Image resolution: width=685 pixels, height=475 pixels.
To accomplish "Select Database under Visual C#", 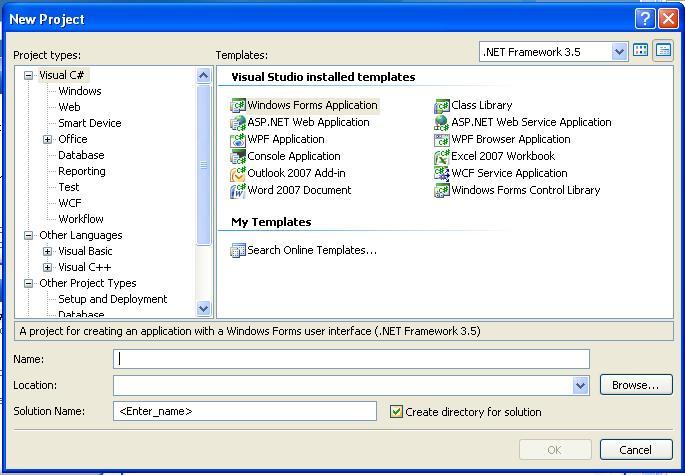I will point(81,155).
